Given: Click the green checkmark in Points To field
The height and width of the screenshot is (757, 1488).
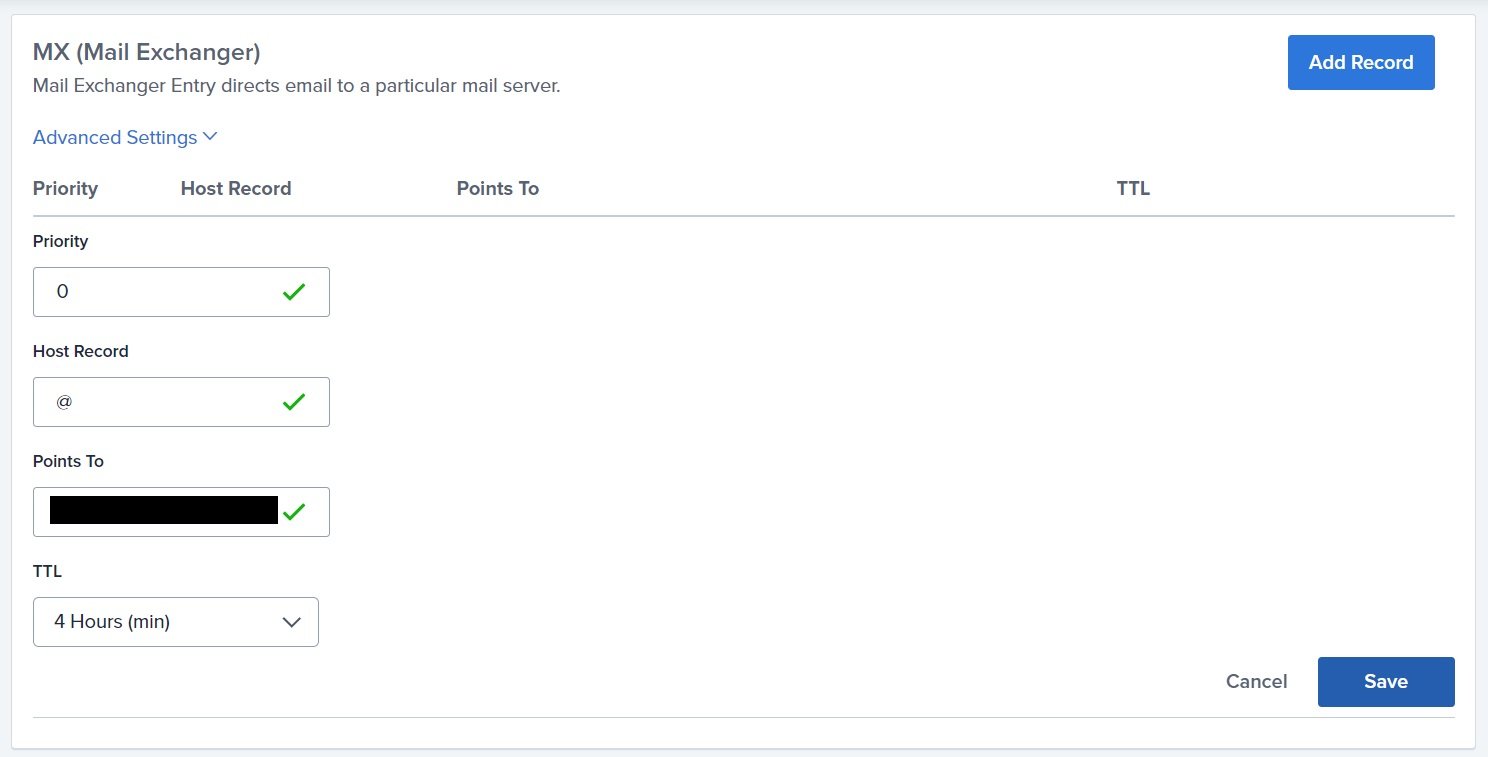Looking at the screenshot, I should point(293,512).
